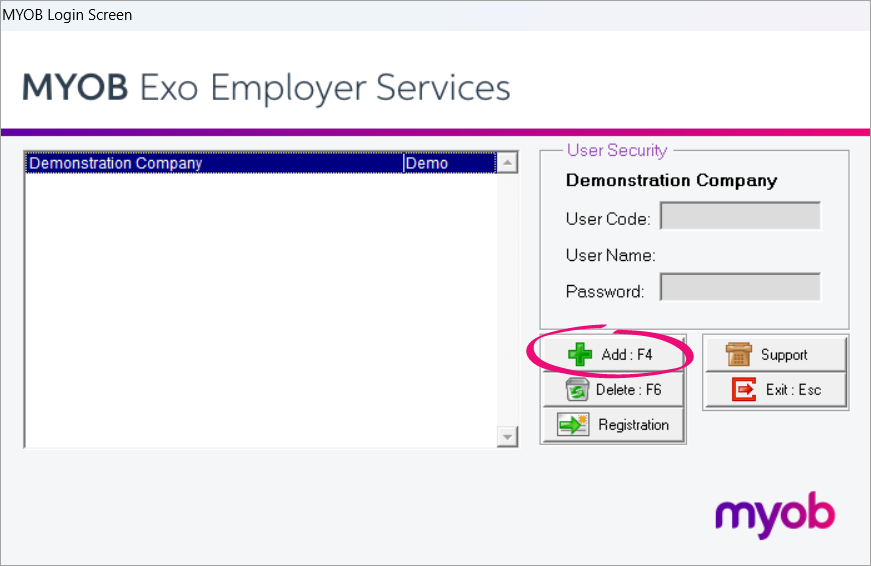Click the User Code label
The width and height of the screenshot is (871, 566).
(x=608, y=219)
